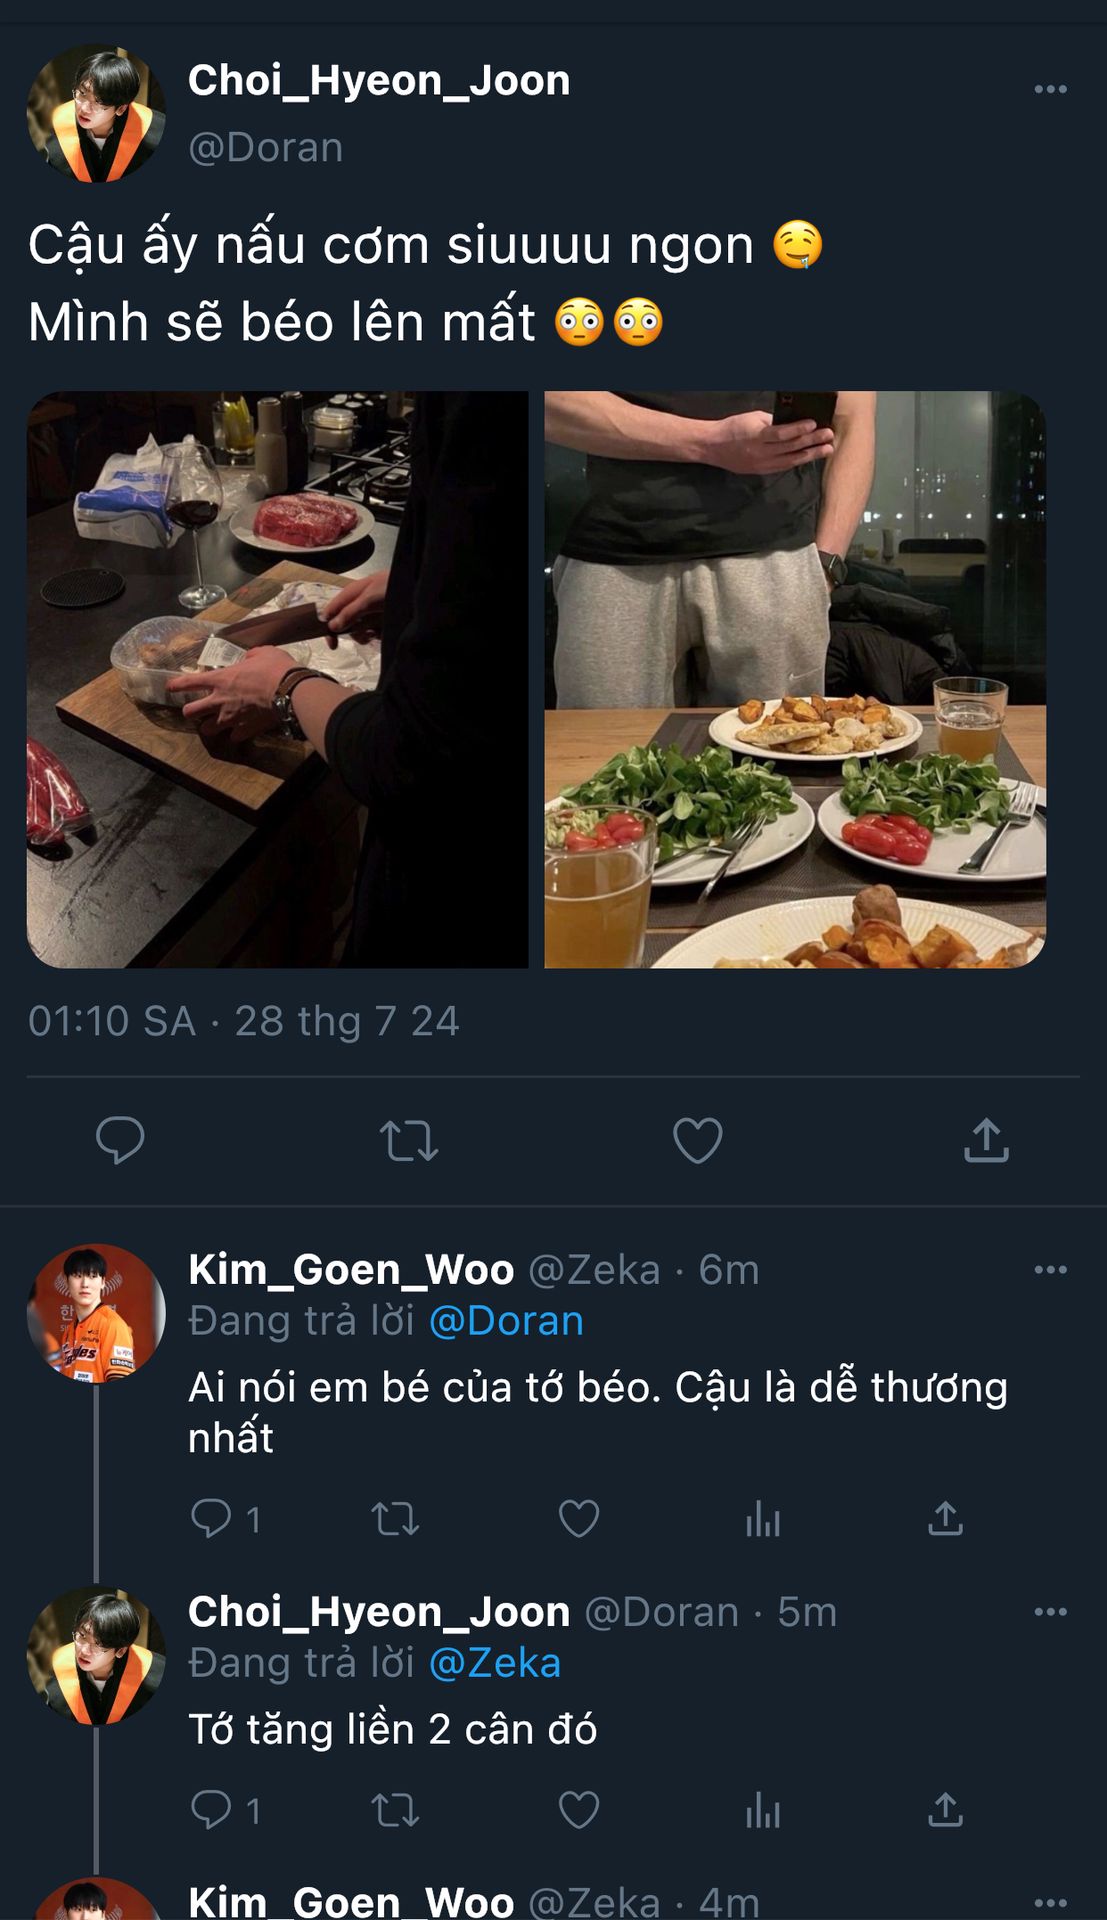Viewport: 1107px width, 1920px height.
Task: Retweet the main tweet with food photos
Action: point(409,1141)
